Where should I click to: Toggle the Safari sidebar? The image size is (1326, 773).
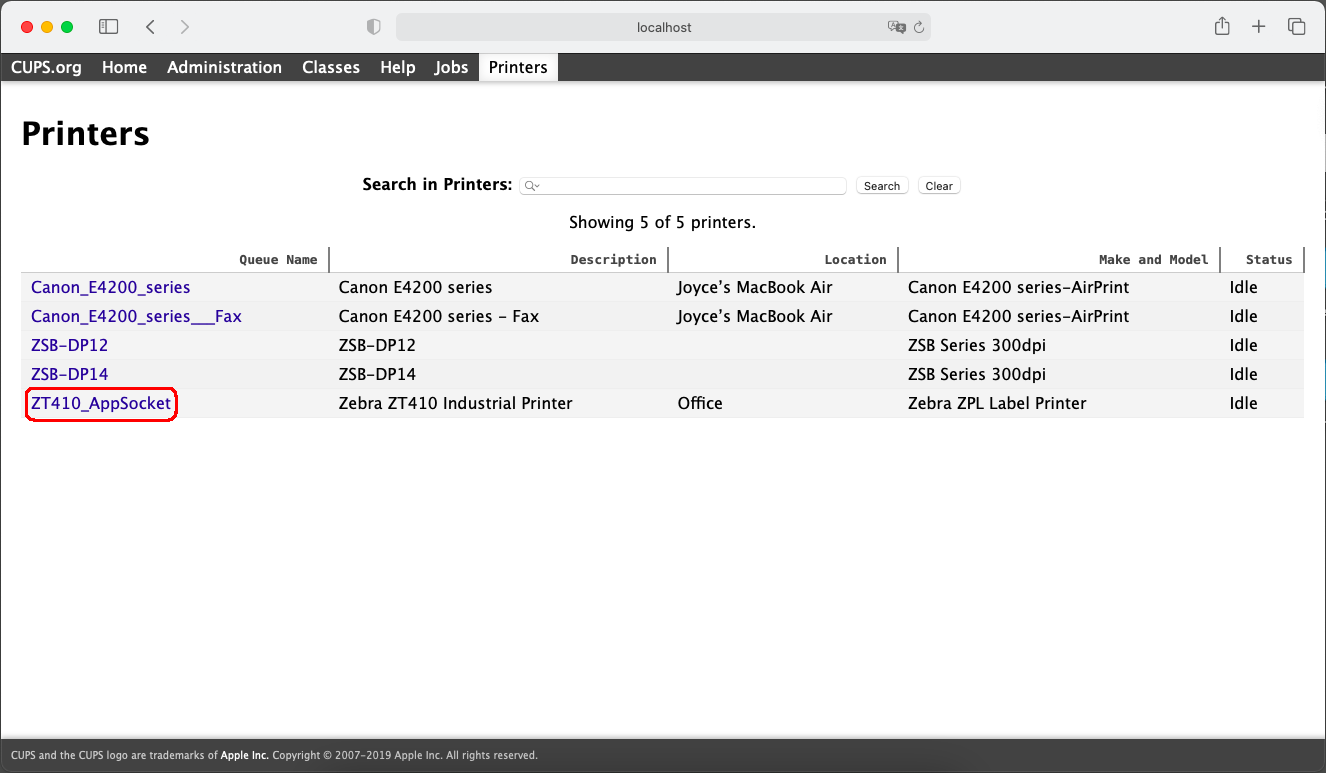(108, 27)
